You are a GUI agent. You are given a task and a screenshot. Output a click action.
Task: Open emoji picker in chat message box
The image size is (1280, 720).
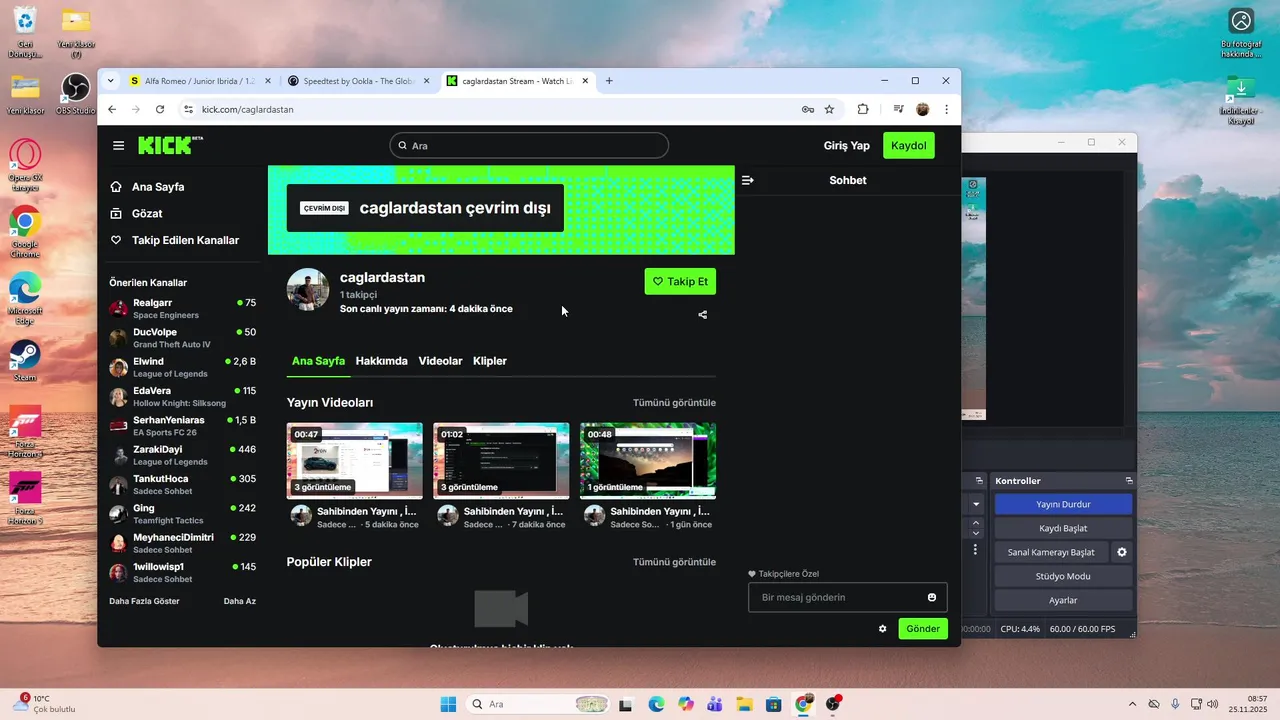tap(932, 597)
